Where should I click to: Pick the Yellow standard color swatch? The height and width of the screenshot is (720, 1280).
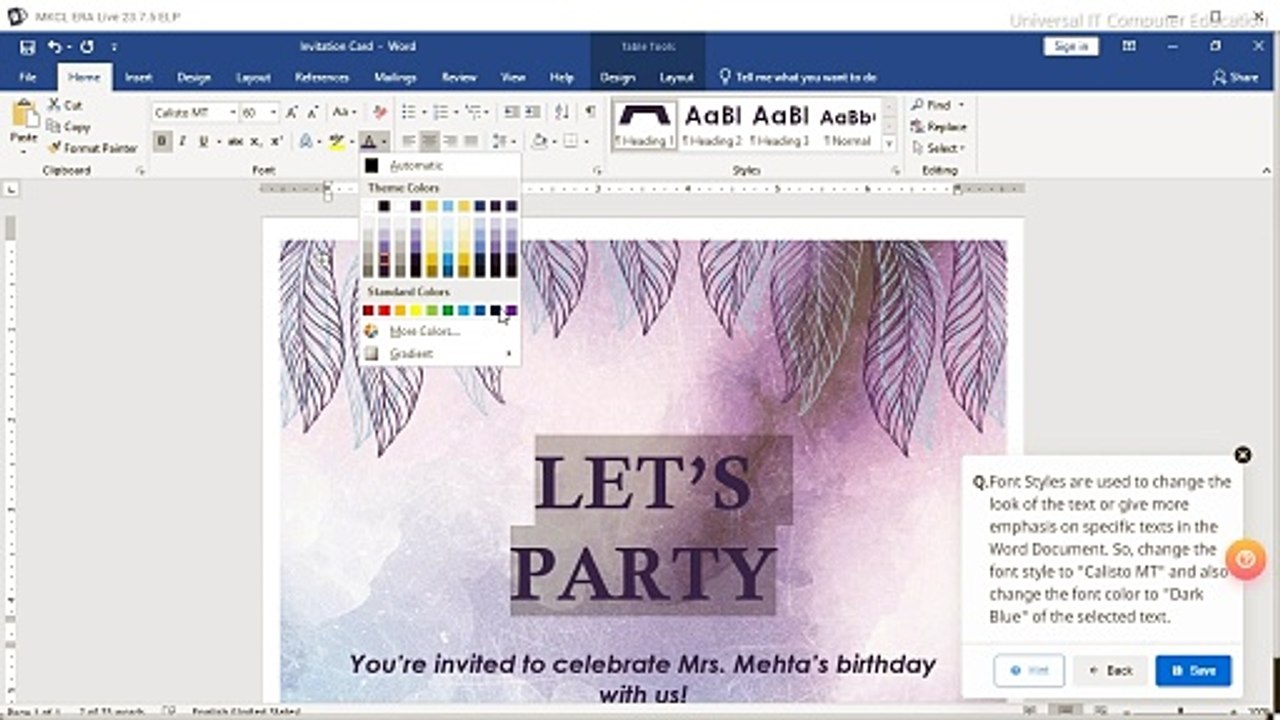pos(416,311)
